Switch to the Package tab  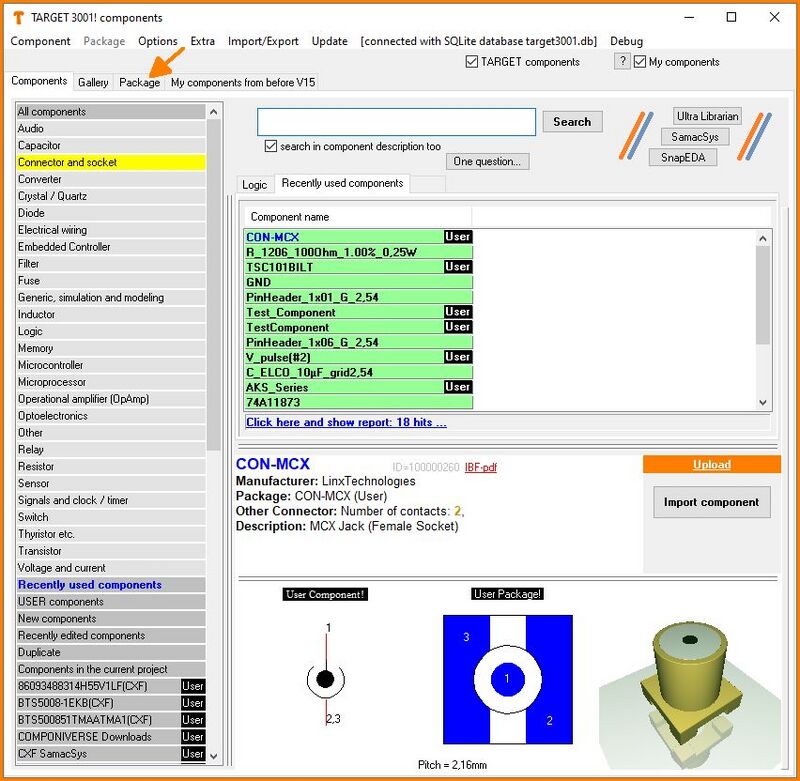click(x=139, y=82)
